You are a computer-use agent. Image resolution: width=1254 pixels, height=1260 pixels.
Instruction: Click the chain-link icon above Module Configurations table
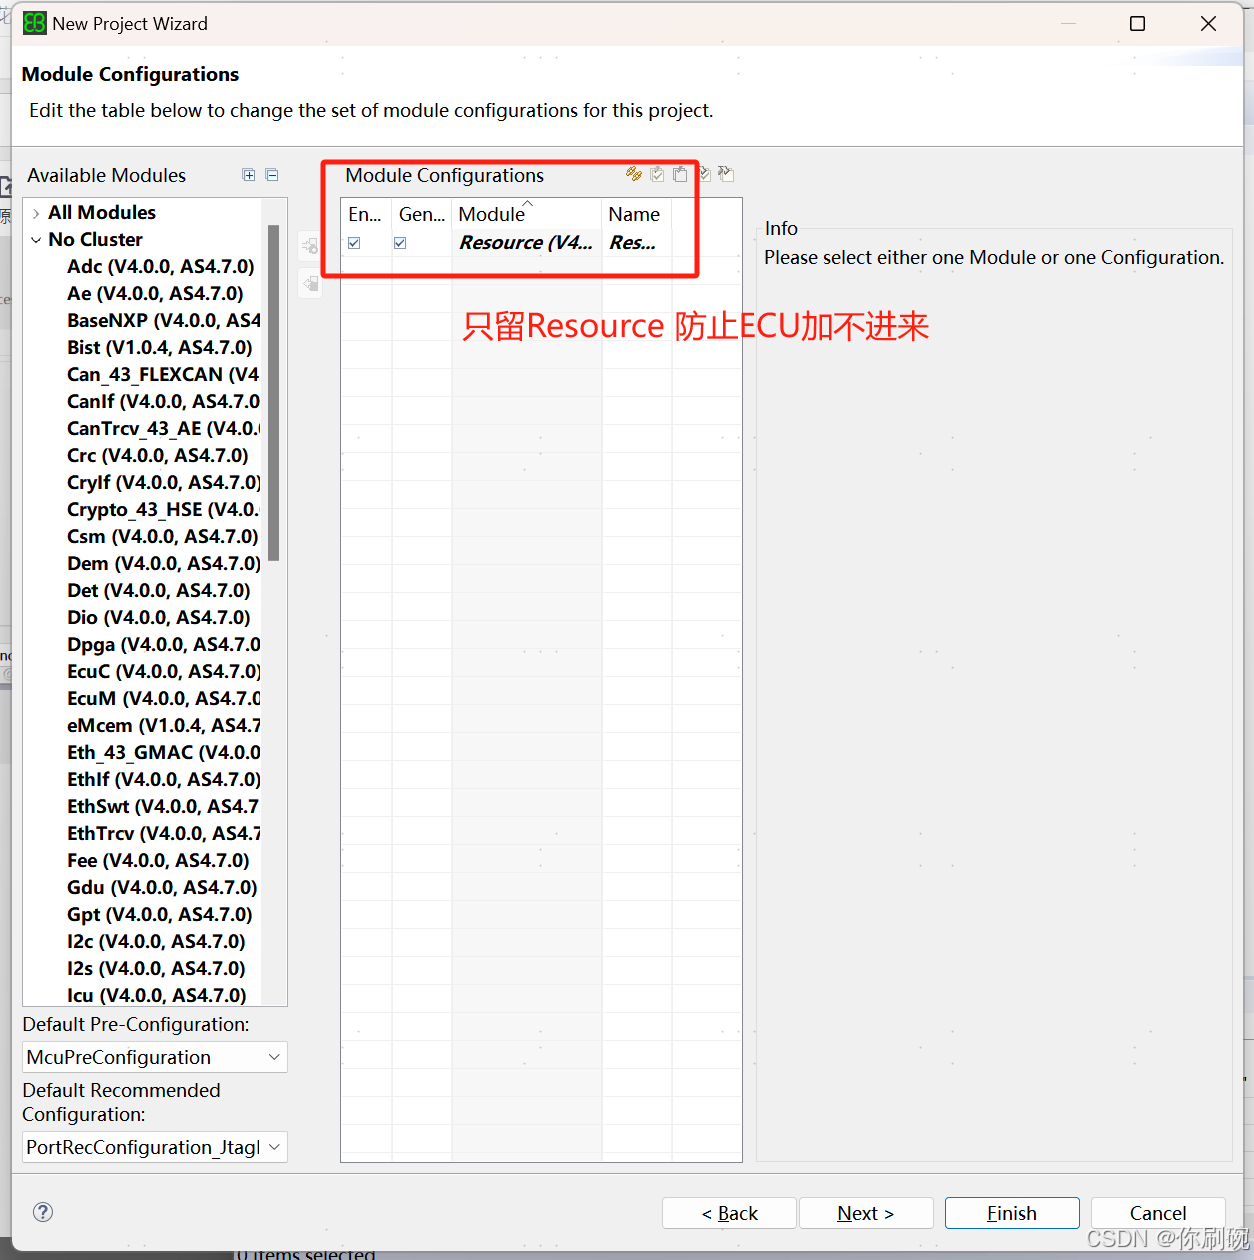634,174
